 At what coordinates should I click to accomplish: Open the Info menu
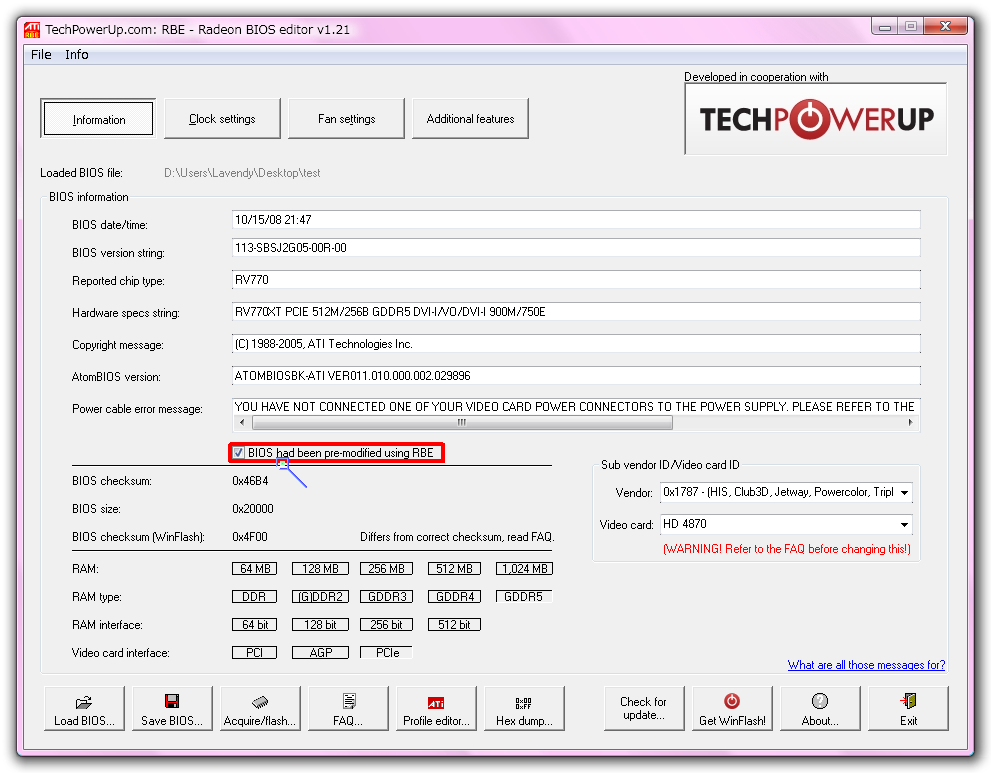coord(76,54)
